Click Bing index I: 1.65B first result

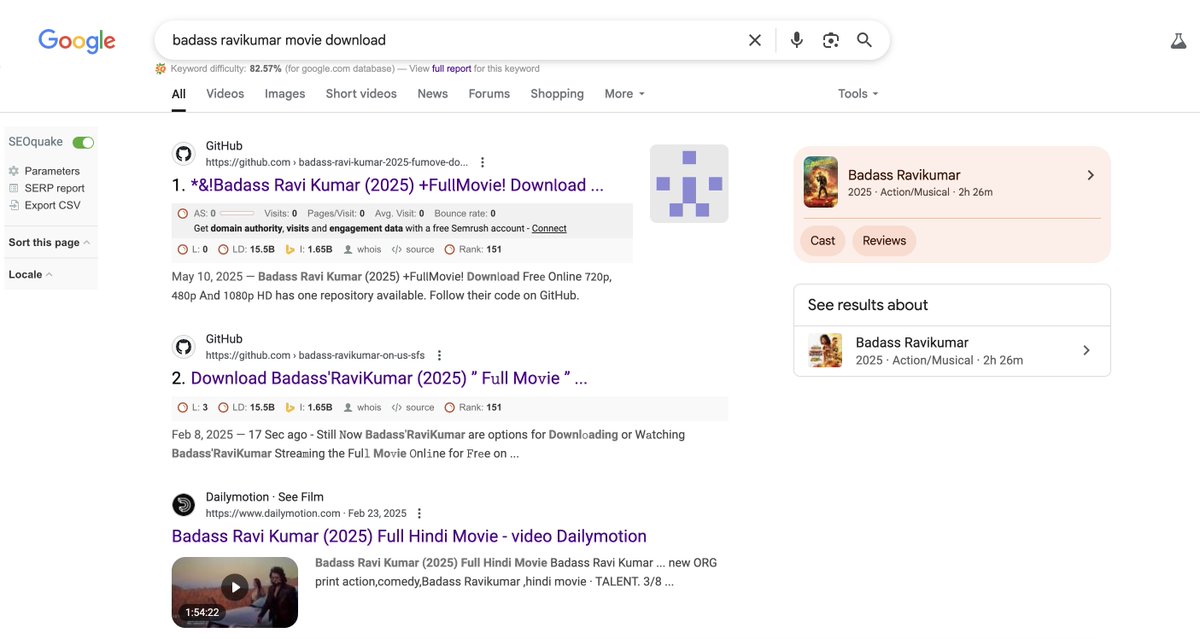point(309,250)
